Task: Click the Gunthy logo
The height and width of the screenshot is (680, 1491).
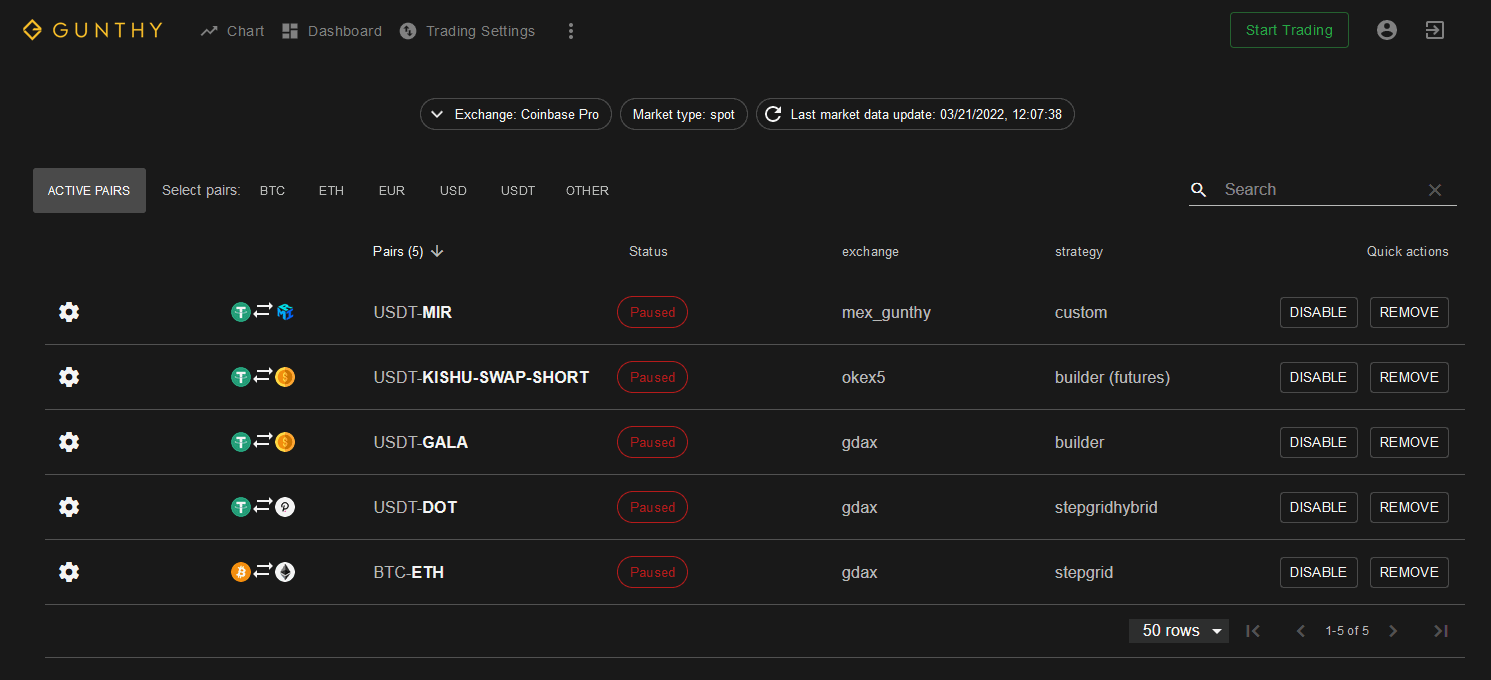Action: tap(93, 30)
